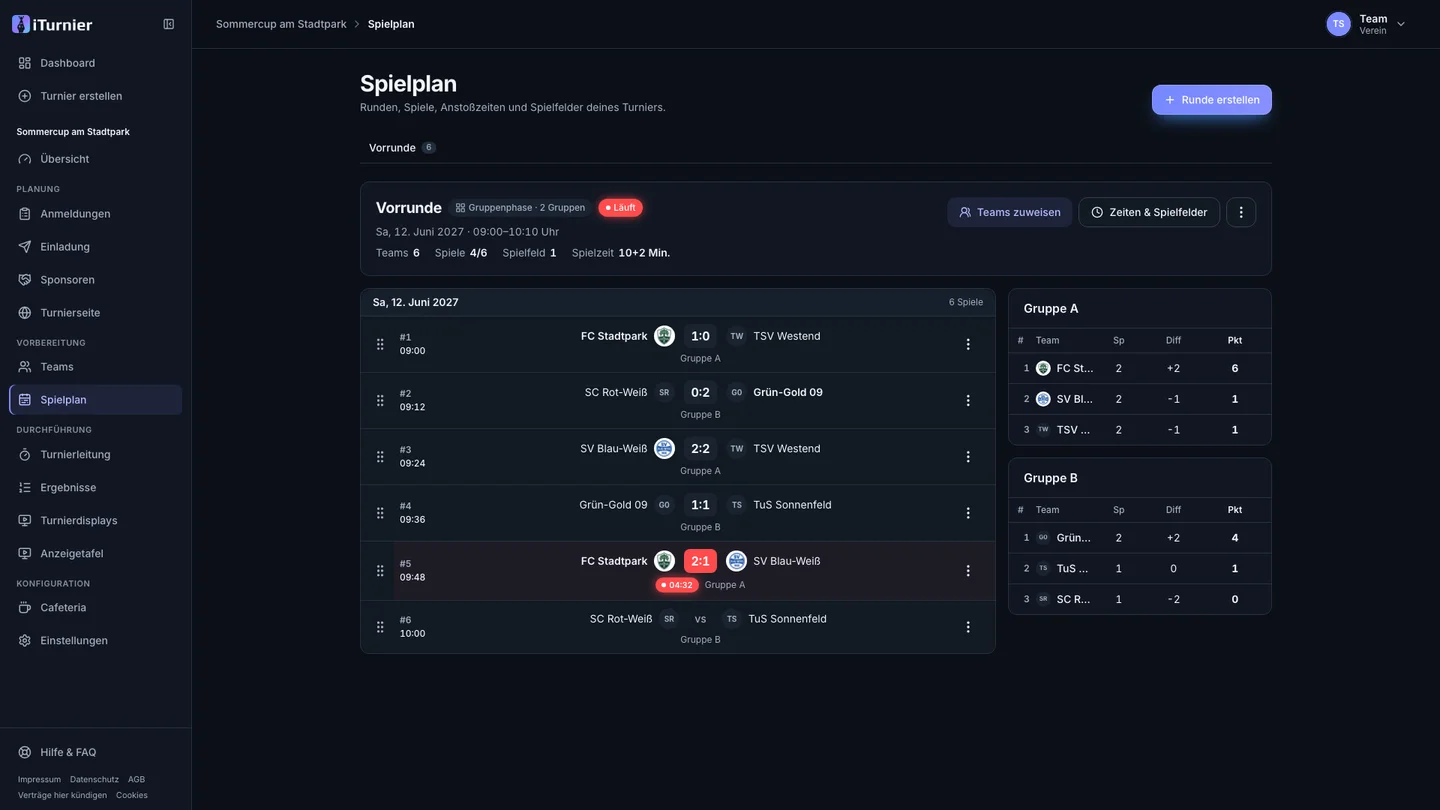This screenshot has width=1440, height=810.
Task: Select the Vorrunde tab
Action: (402, 148)
